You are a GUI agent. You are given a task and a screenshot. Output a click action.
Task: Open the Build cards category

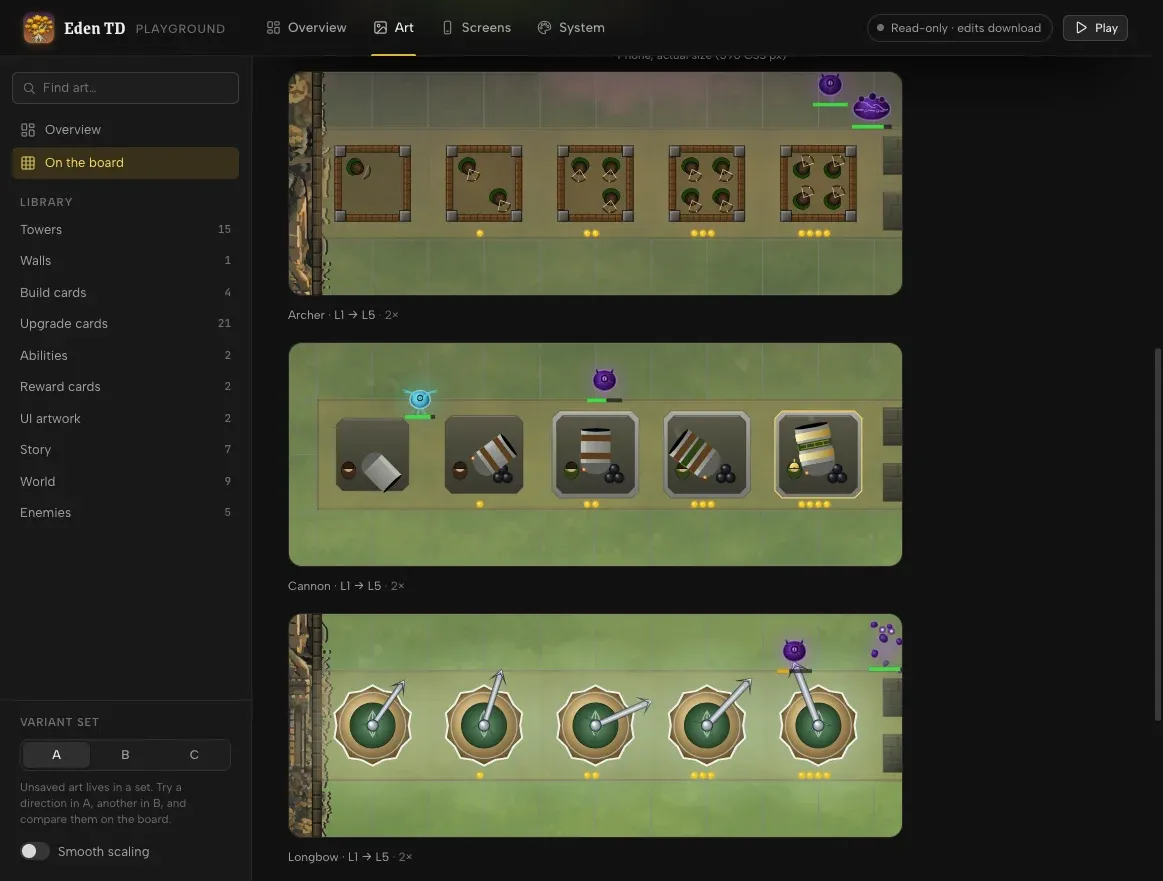click(x=125, y=292)
